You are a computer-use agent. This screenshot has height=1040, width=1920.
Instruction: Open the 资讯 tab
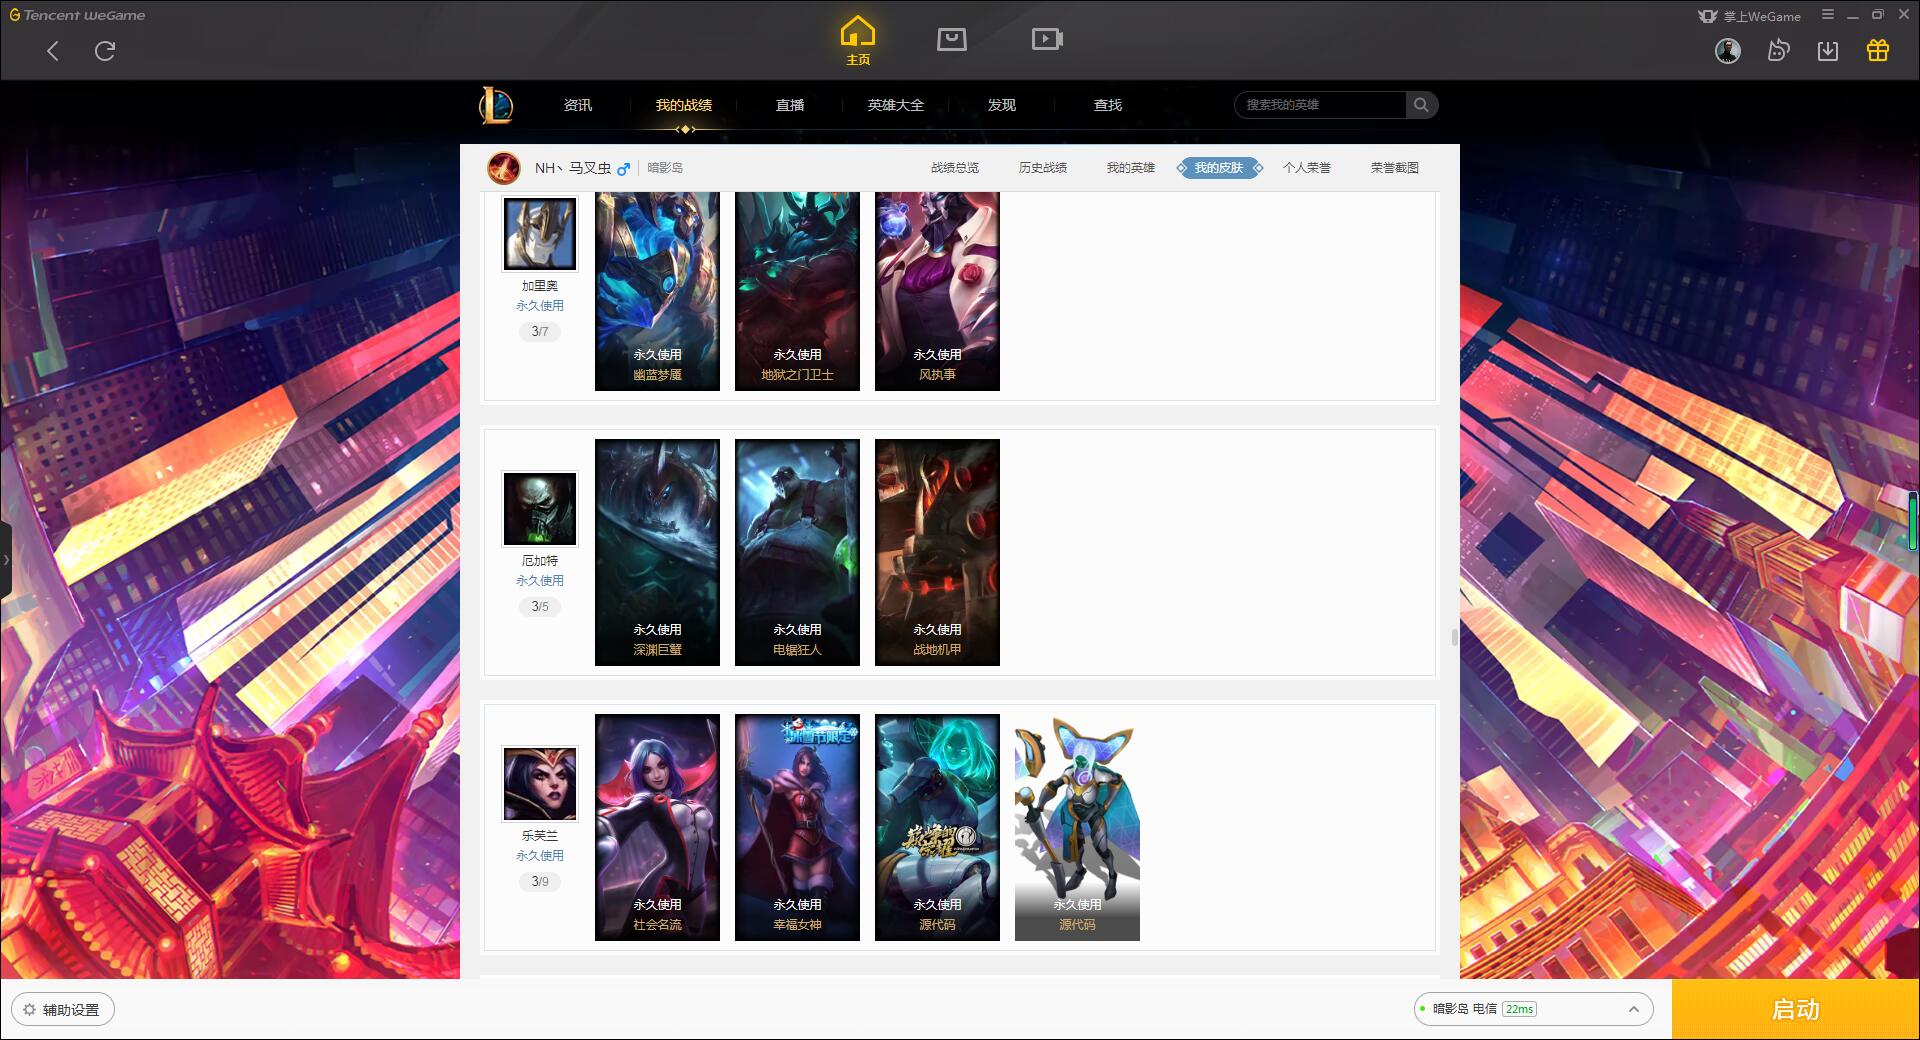[578, 105]
